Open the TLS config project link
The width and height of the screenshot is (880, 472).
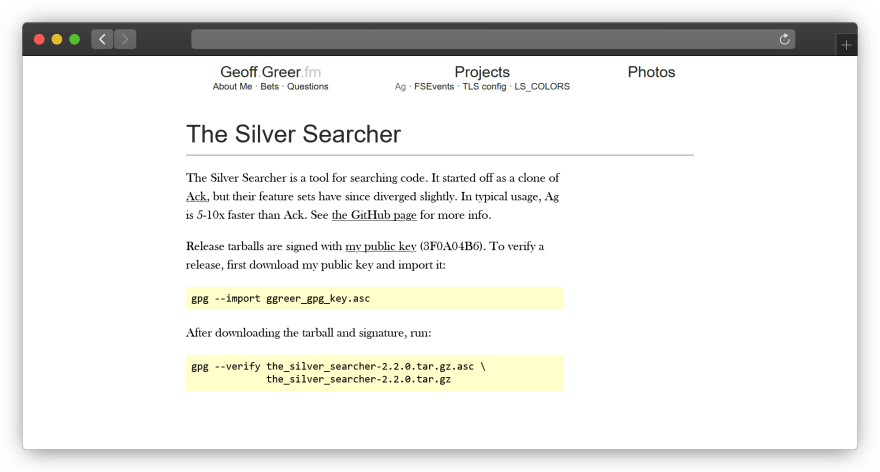coord(484,86)
